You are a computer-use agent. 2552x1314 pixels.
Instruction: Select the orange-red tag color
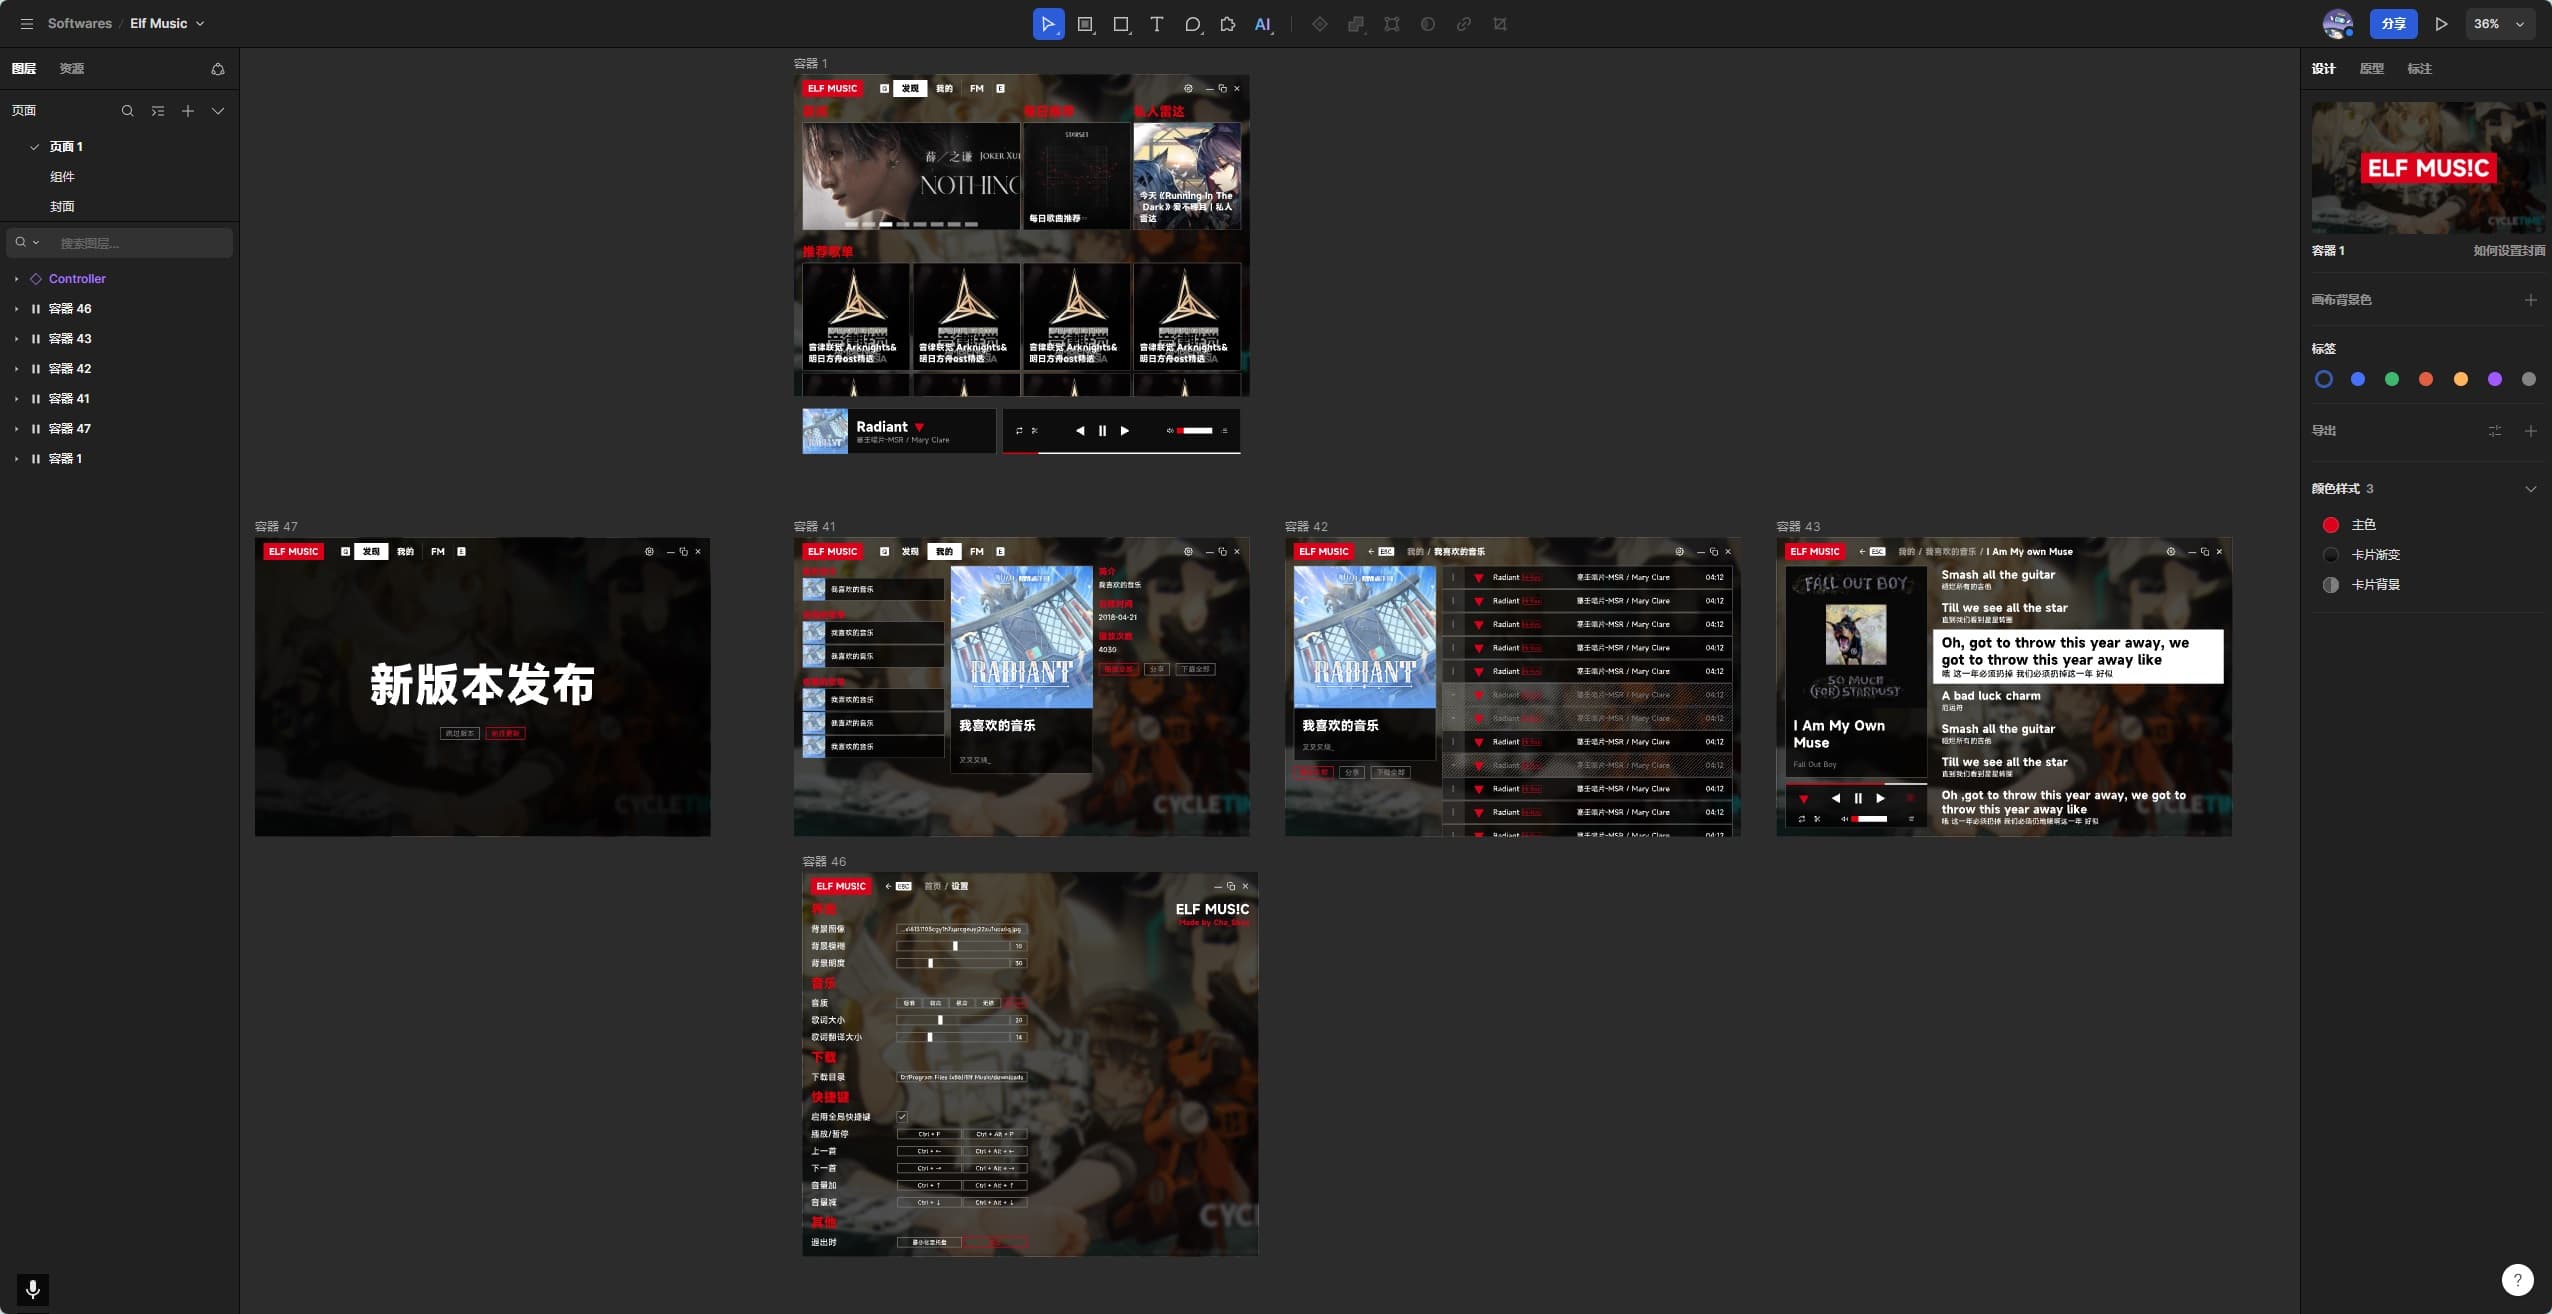(2425, 379)
